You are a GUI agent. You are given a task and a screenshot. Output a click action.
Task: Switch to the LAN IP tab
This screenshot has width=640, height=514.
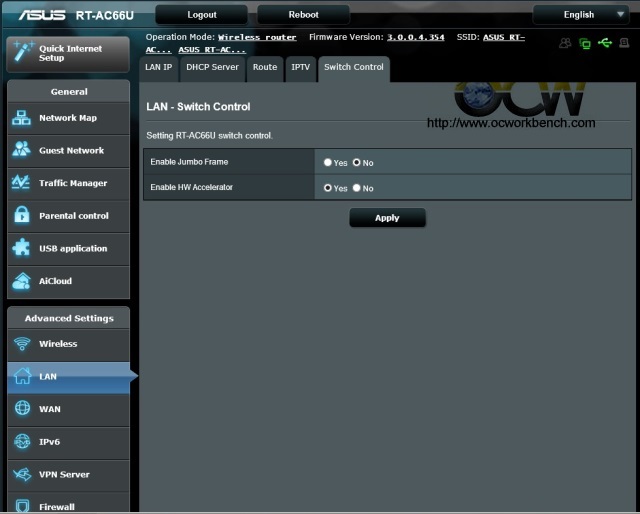pos(159,69)
